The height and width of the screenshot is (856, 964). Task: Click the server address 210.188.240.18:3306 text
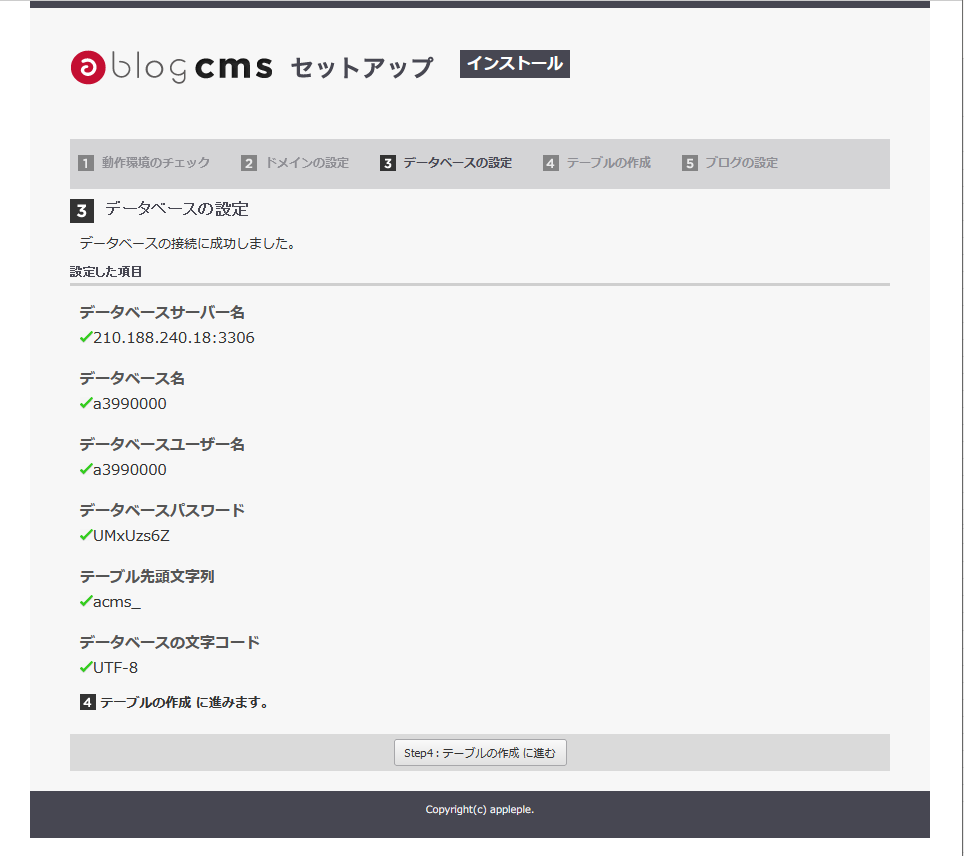pyautogui.click(x=174, y=338)
